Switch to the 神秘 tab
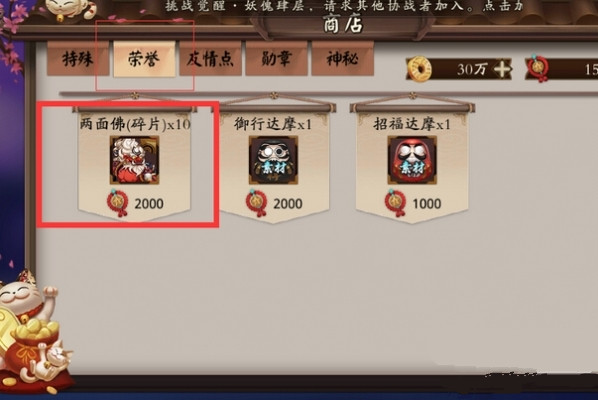 pos(342,59)
